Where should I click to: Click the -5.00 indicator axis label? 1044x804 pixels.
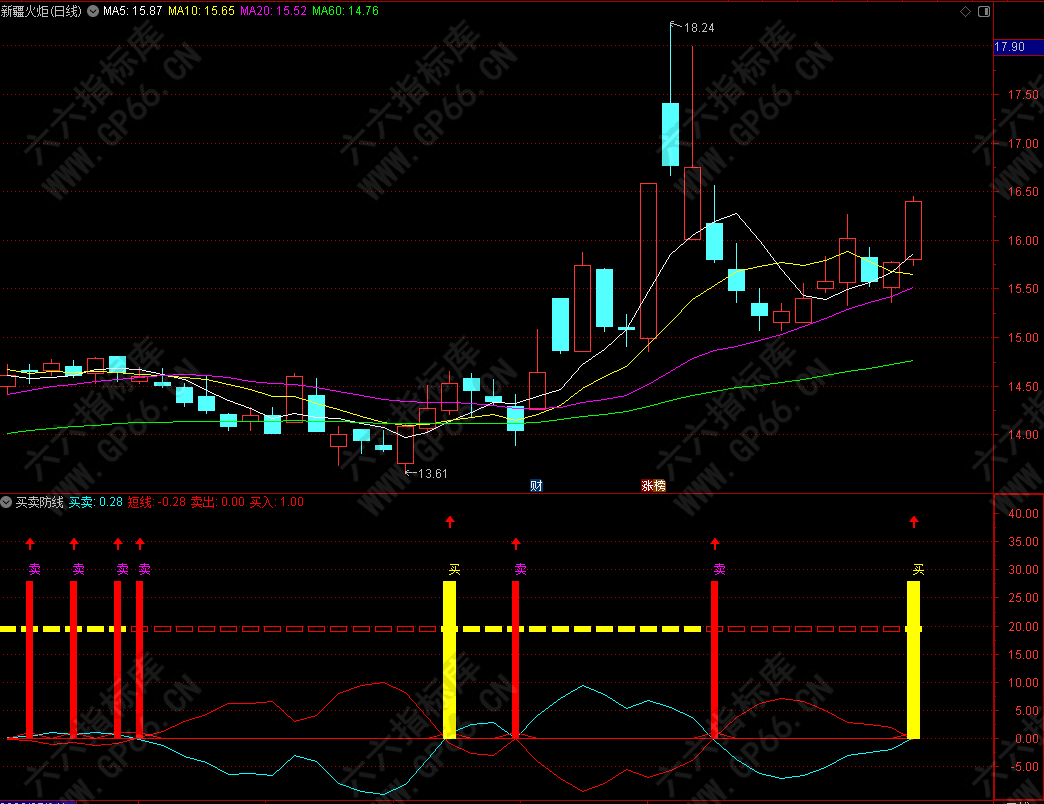coord(1025,767)
